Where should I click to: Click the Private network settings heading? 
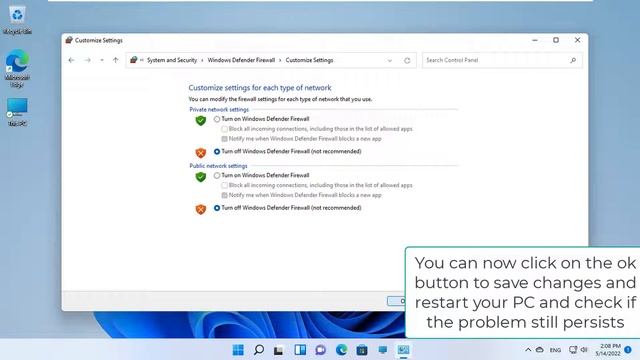click(x=219, y=109)
